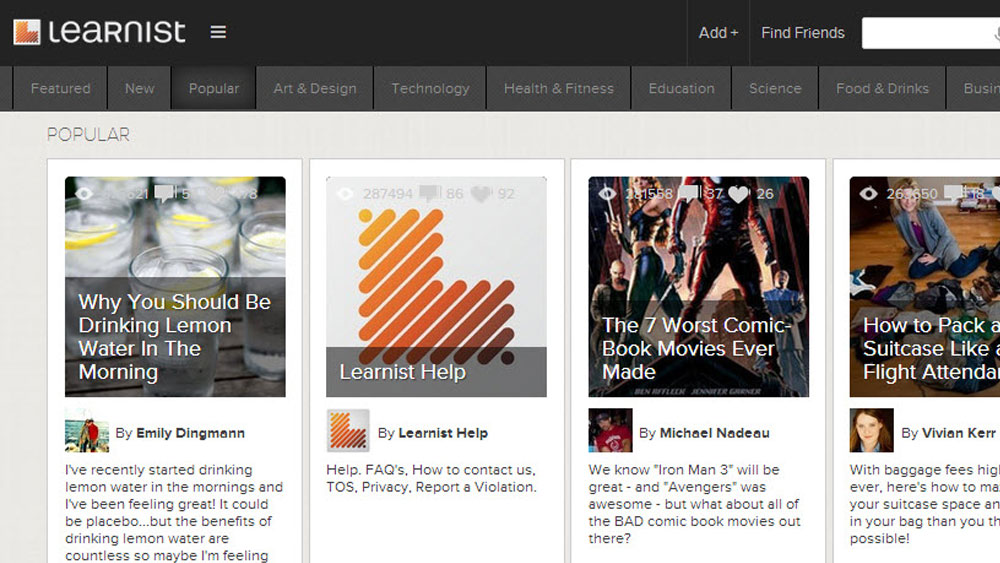Image resolution: width=1000 pixels, height=563 pixels.
Task: Click the eye icon on the lemon water card
Action: (x=84, y=194)
